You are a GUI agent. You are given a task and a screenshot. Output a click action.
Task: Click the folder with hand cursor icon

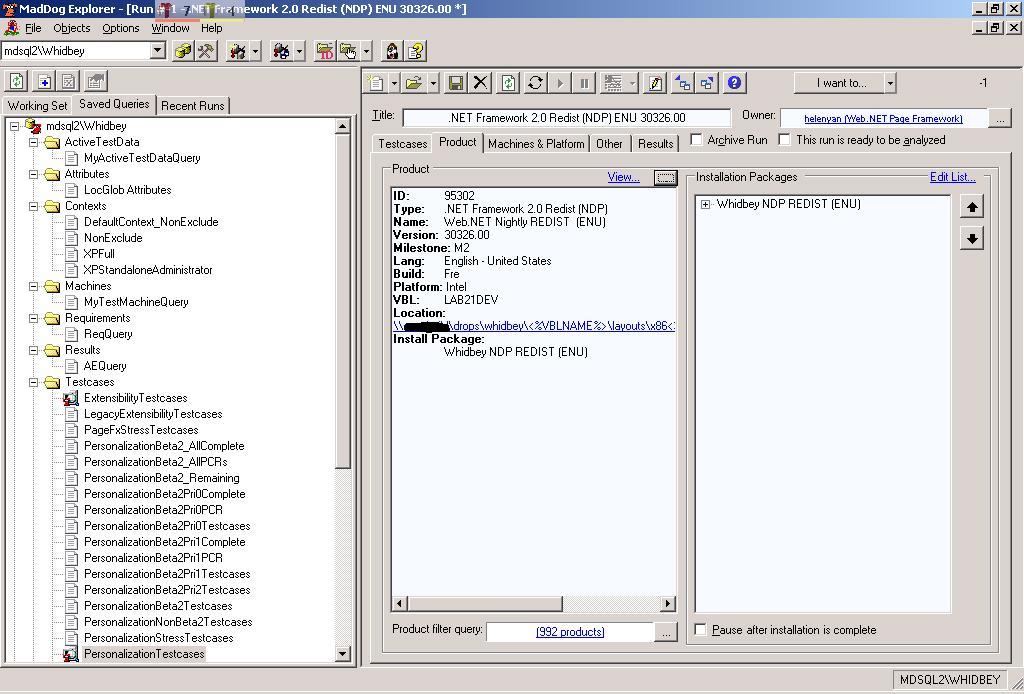[x=348, y=51]
